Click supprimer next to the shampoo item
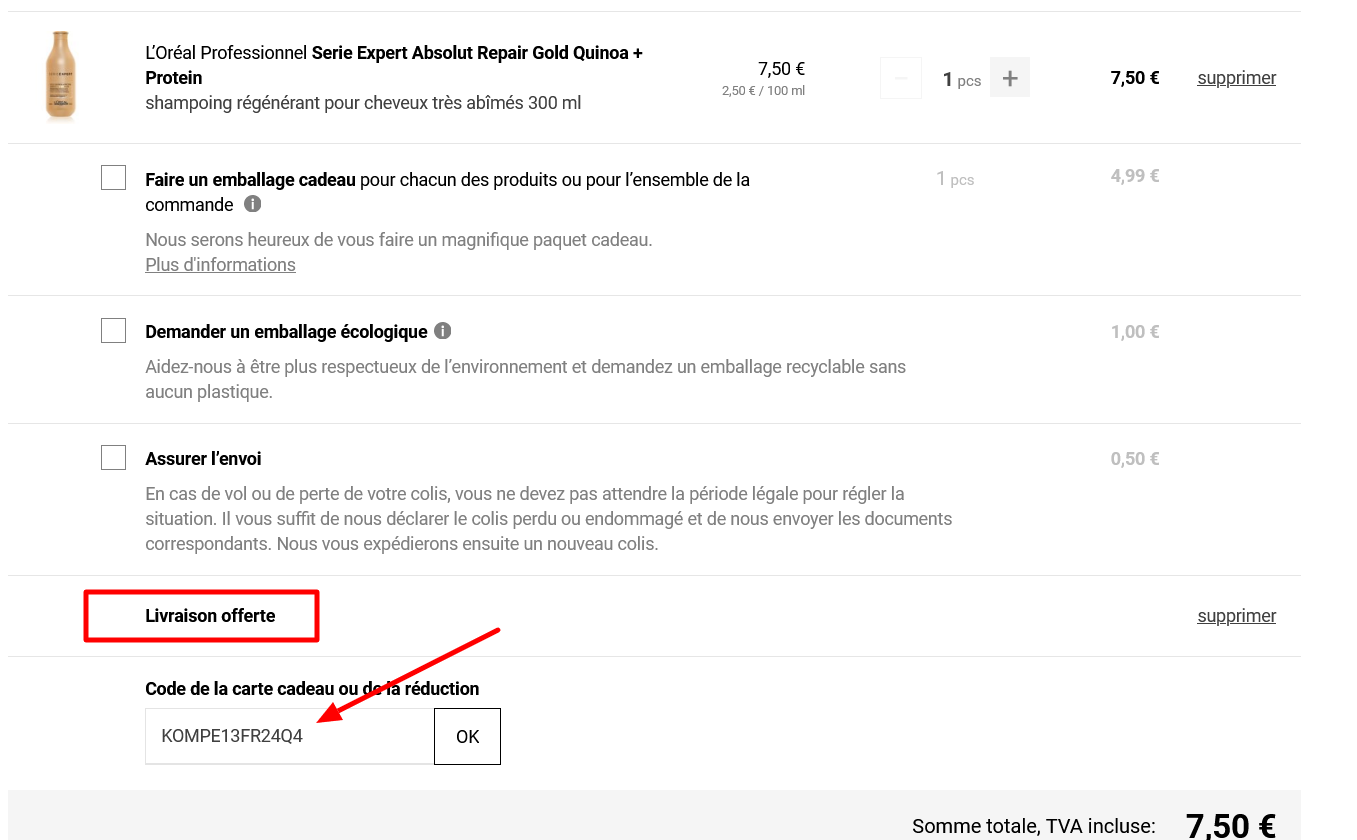 1236,78
